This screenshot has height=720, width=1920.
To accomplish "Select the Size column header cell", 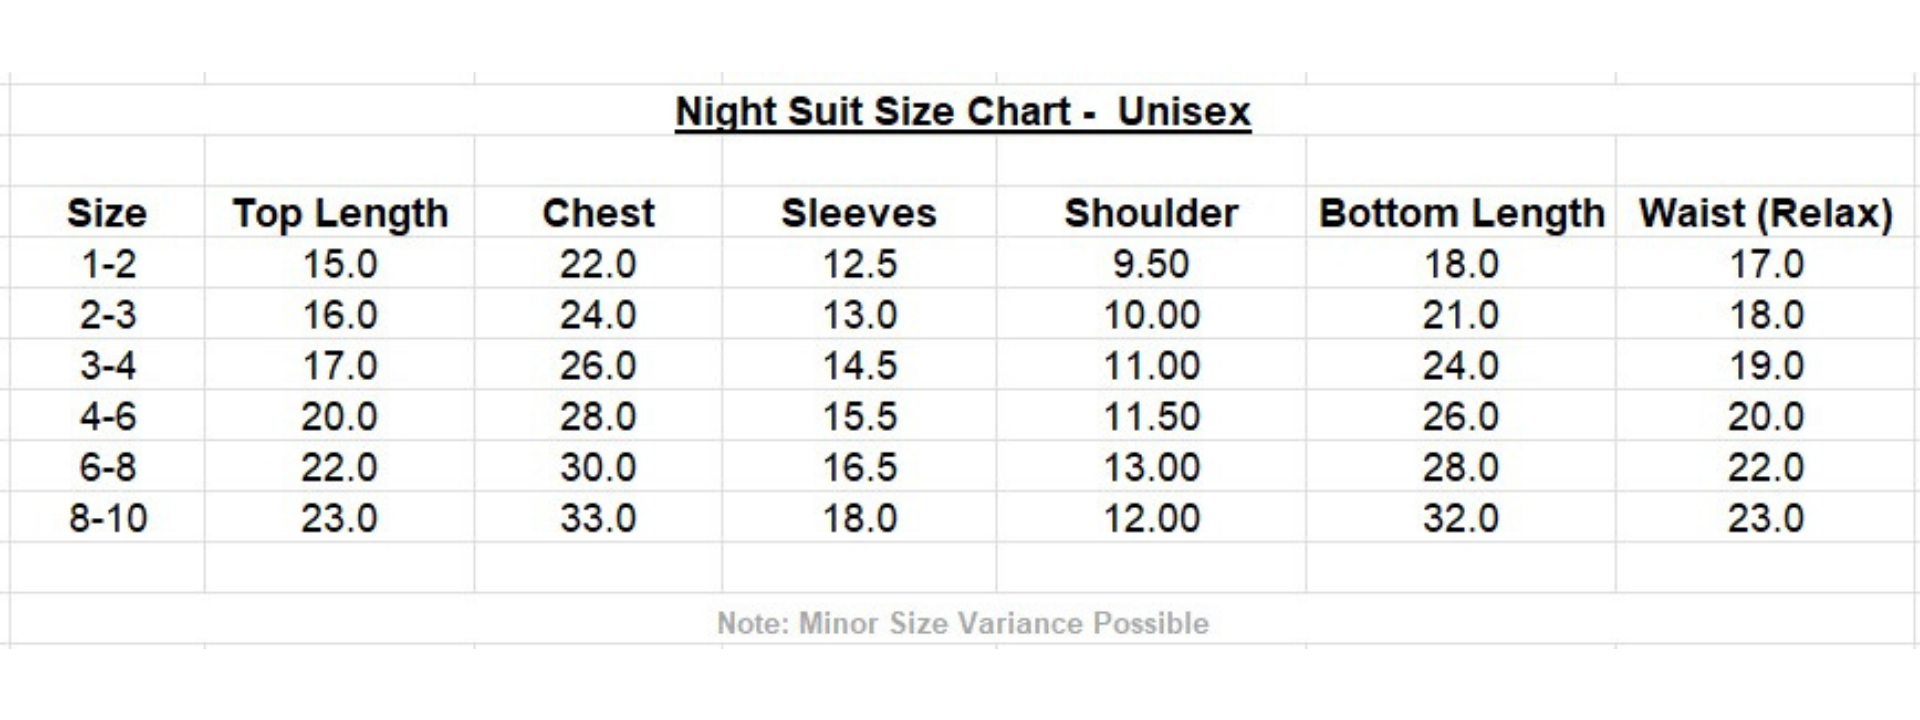I will [x=107, y=213].
